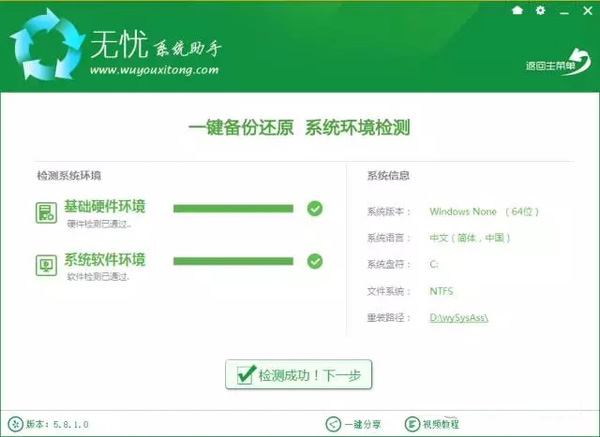Image resolution: width=600 pixels, height=437 pixels.
Task: Click the 系统信息 section heading
Action: [x=388, y=176]
